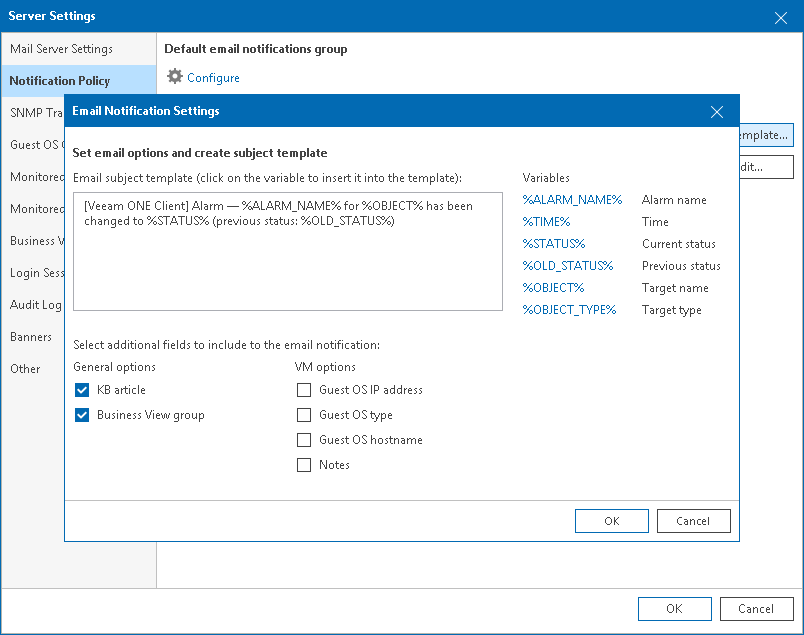Image resolution: width=804 pixels, height=635 pixels.
Task: Insert the %ALARM_NAME% variable
Action: (x=572, y=199)
